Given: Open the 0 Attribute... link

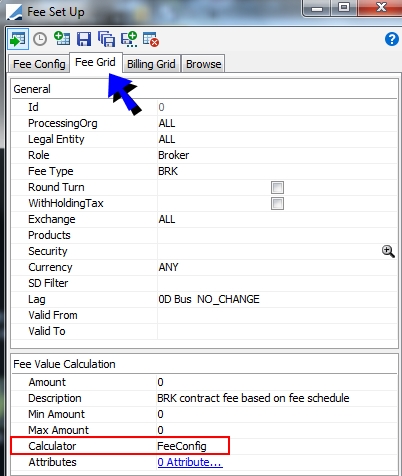Looking at the screenshot, I should coord(190,462).
